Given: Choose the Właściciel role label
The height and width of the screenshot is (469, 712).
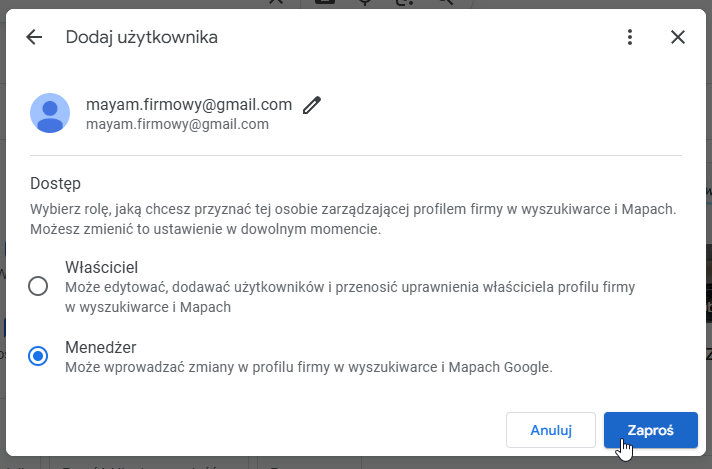Looking at the screenshot, I should (101, 267).
